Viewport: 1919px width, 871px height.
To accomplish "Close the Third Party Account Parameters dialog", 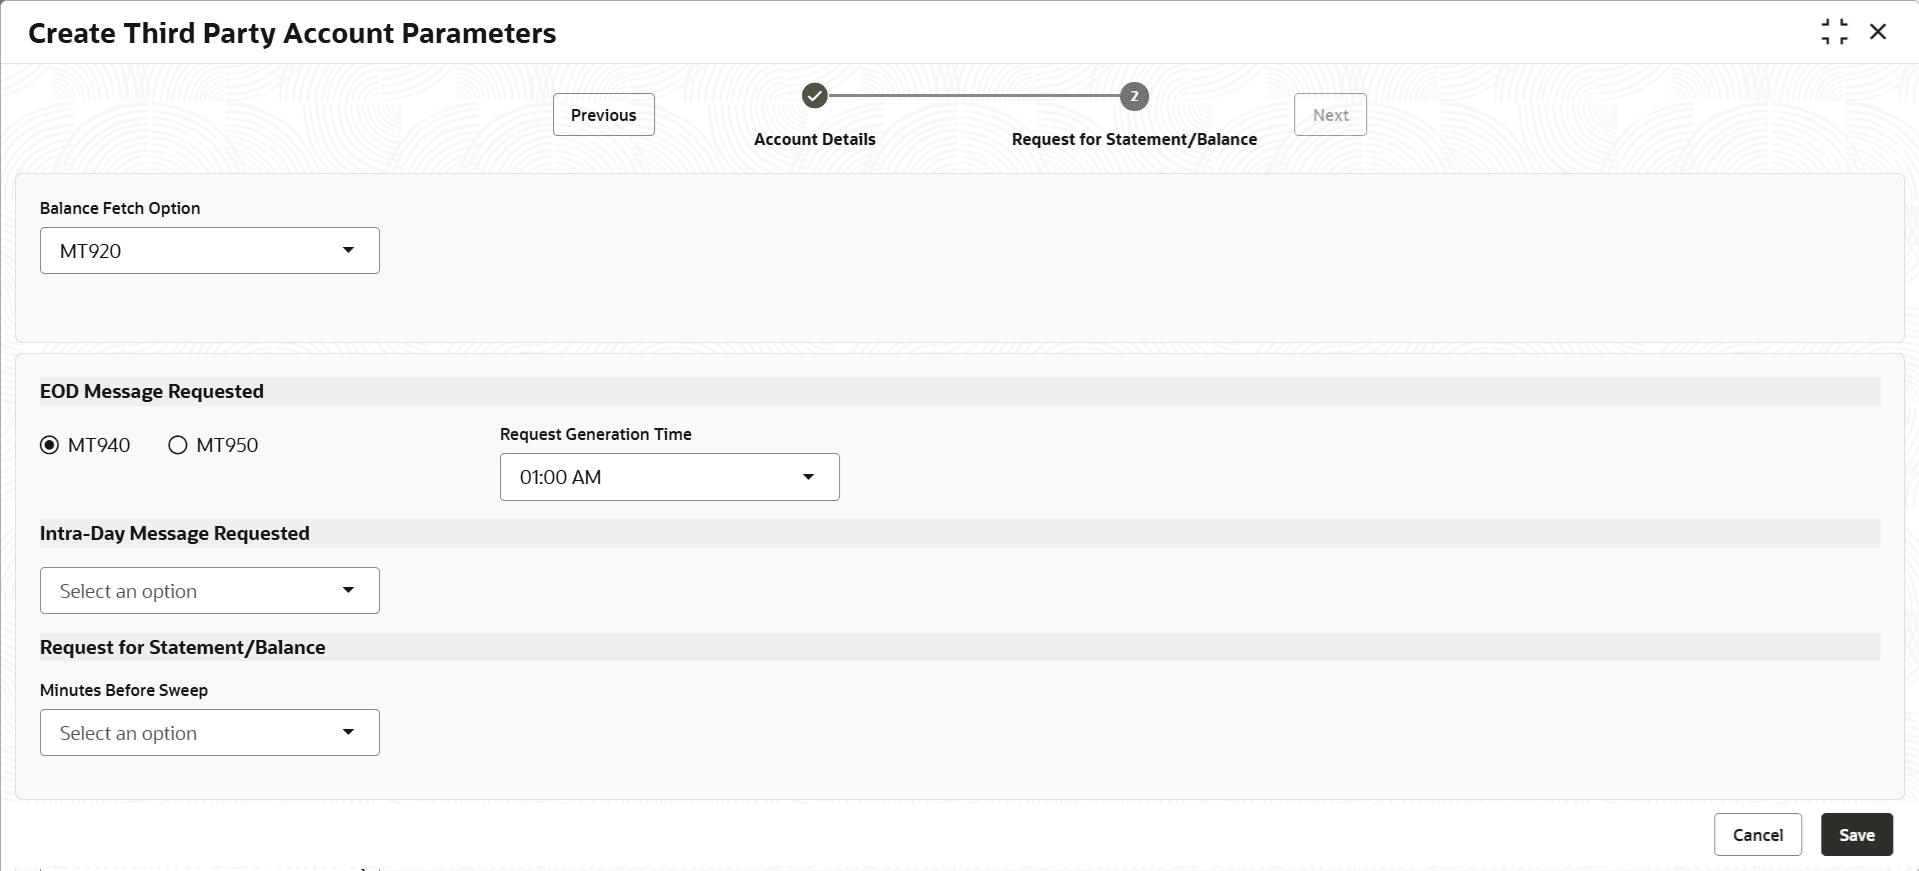I will coord(1878,32).
